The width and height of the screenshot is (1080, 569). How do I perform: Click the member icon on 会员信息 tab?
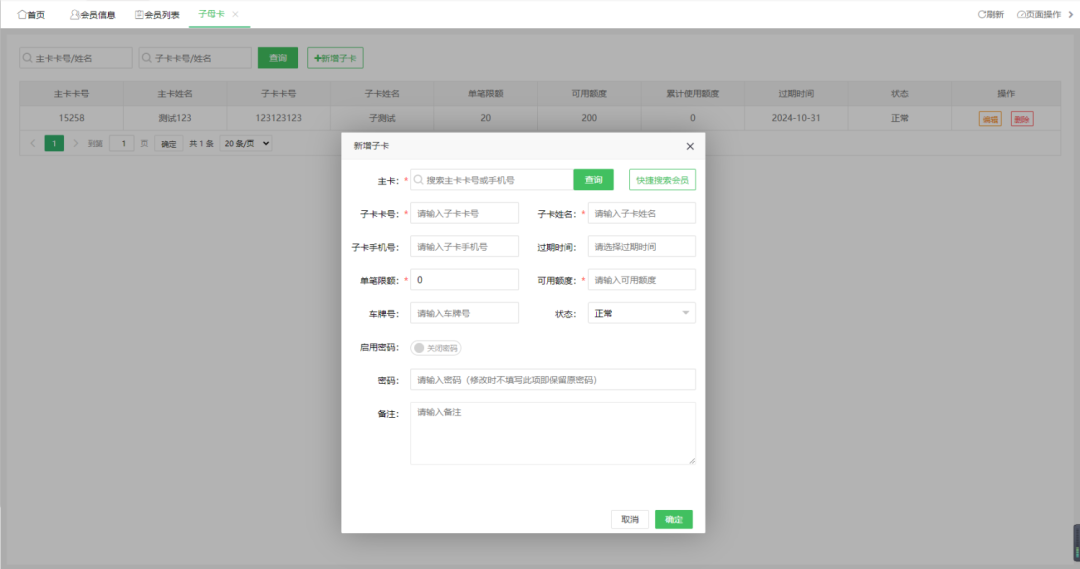[74, 15]
